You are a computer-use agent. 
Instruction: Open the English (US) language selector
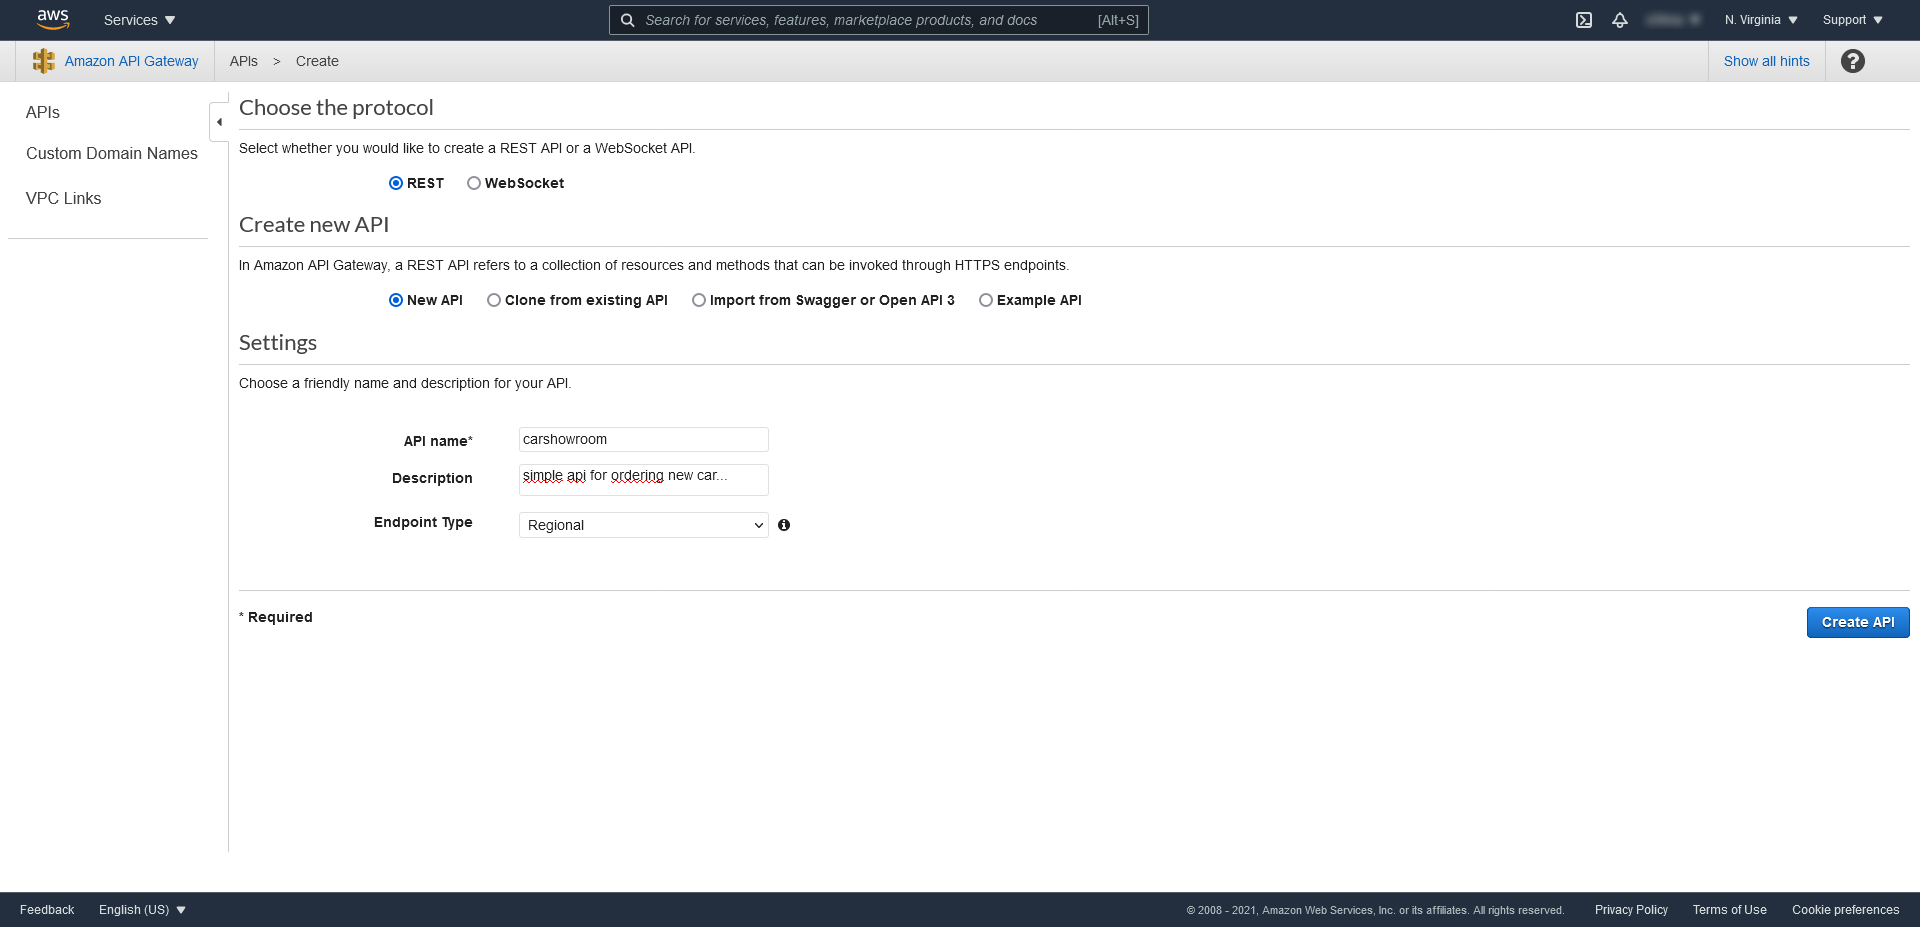click(142, 910)
